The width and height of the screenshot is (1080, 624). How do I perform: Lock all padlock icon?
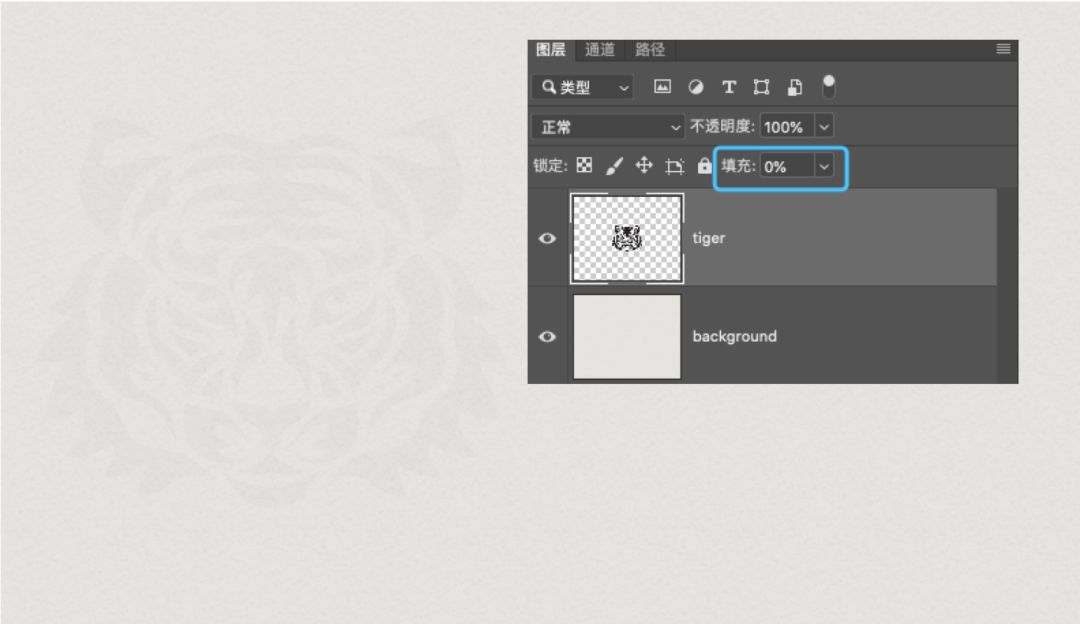[704, 165]
